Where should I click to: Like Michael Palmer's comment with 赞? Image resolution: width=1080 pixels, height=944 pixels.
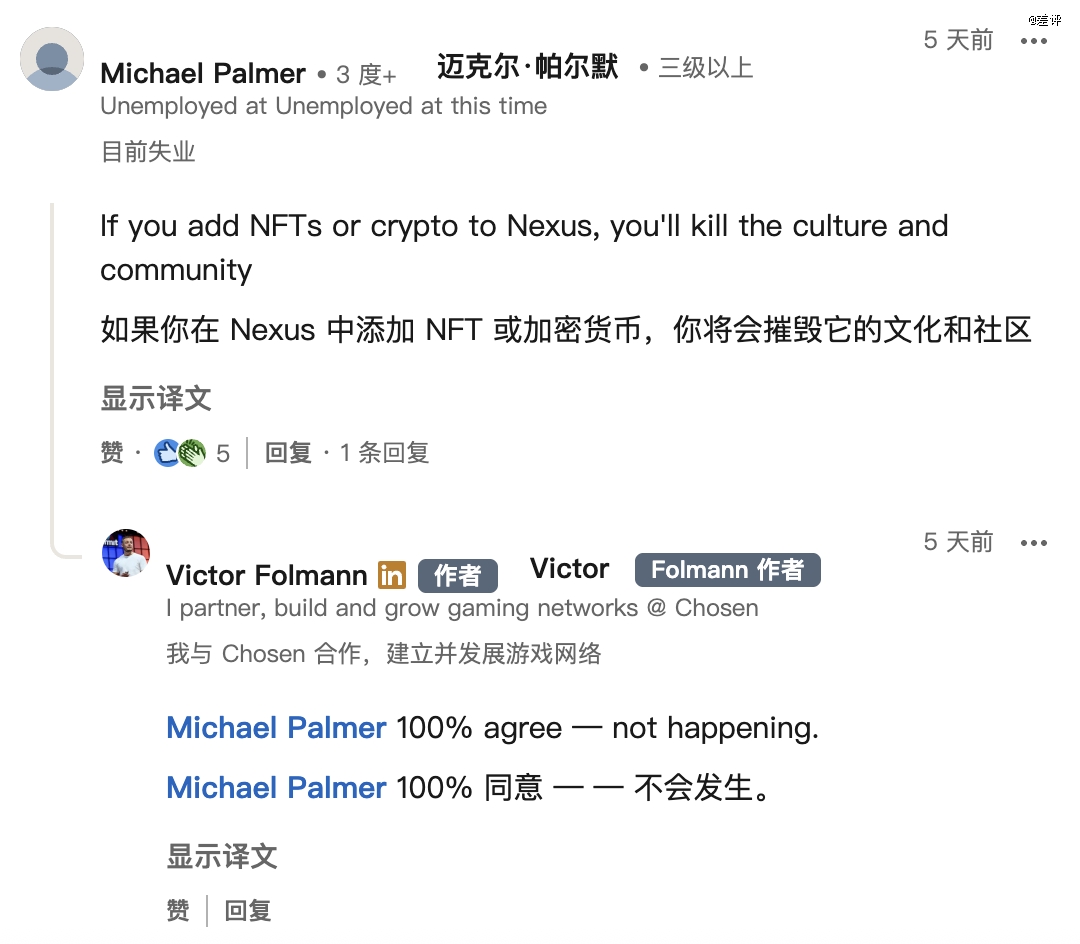pos(112,453)
